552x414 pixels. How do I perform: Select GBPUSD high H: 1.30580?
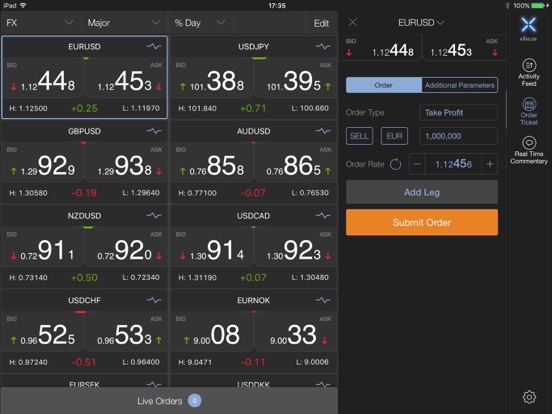(29, 193)
